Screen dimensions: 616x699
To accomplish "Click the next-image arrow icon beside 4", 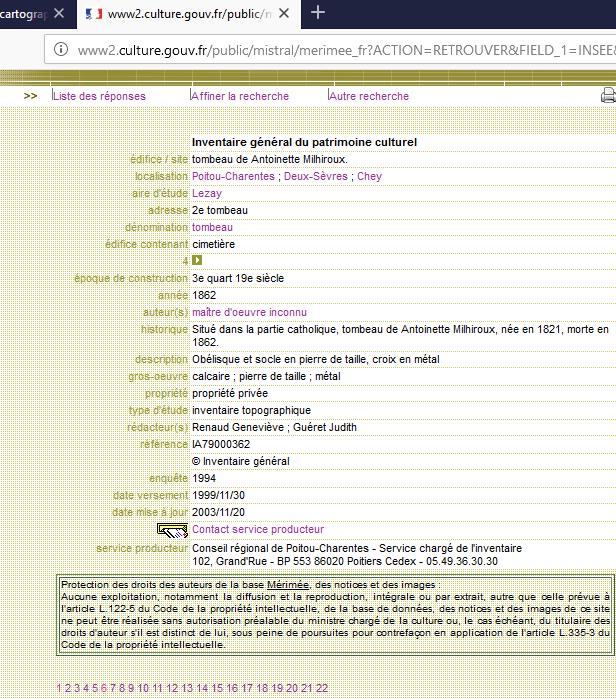I will [x=197, y=260].
